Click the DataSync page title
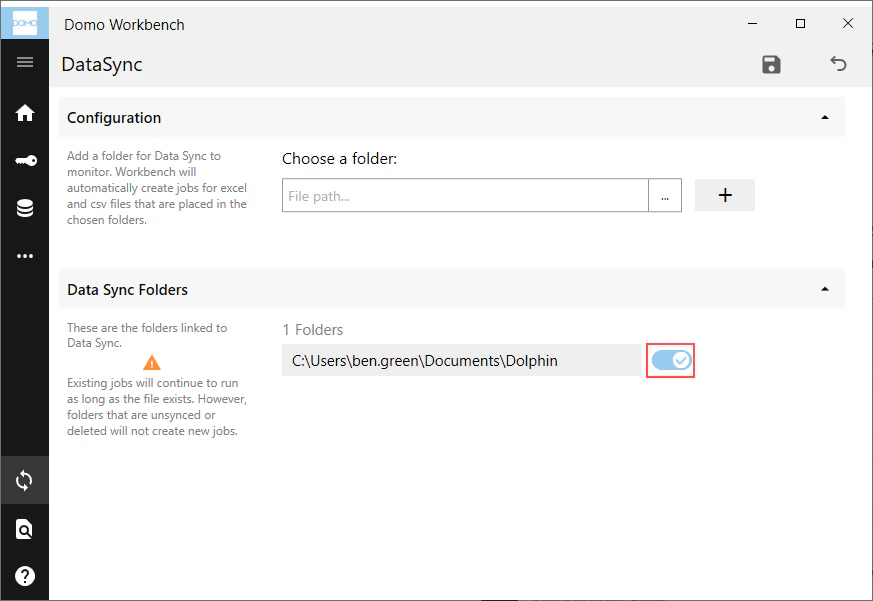Screen dimensions: 873x601 (x=102, y=65)
